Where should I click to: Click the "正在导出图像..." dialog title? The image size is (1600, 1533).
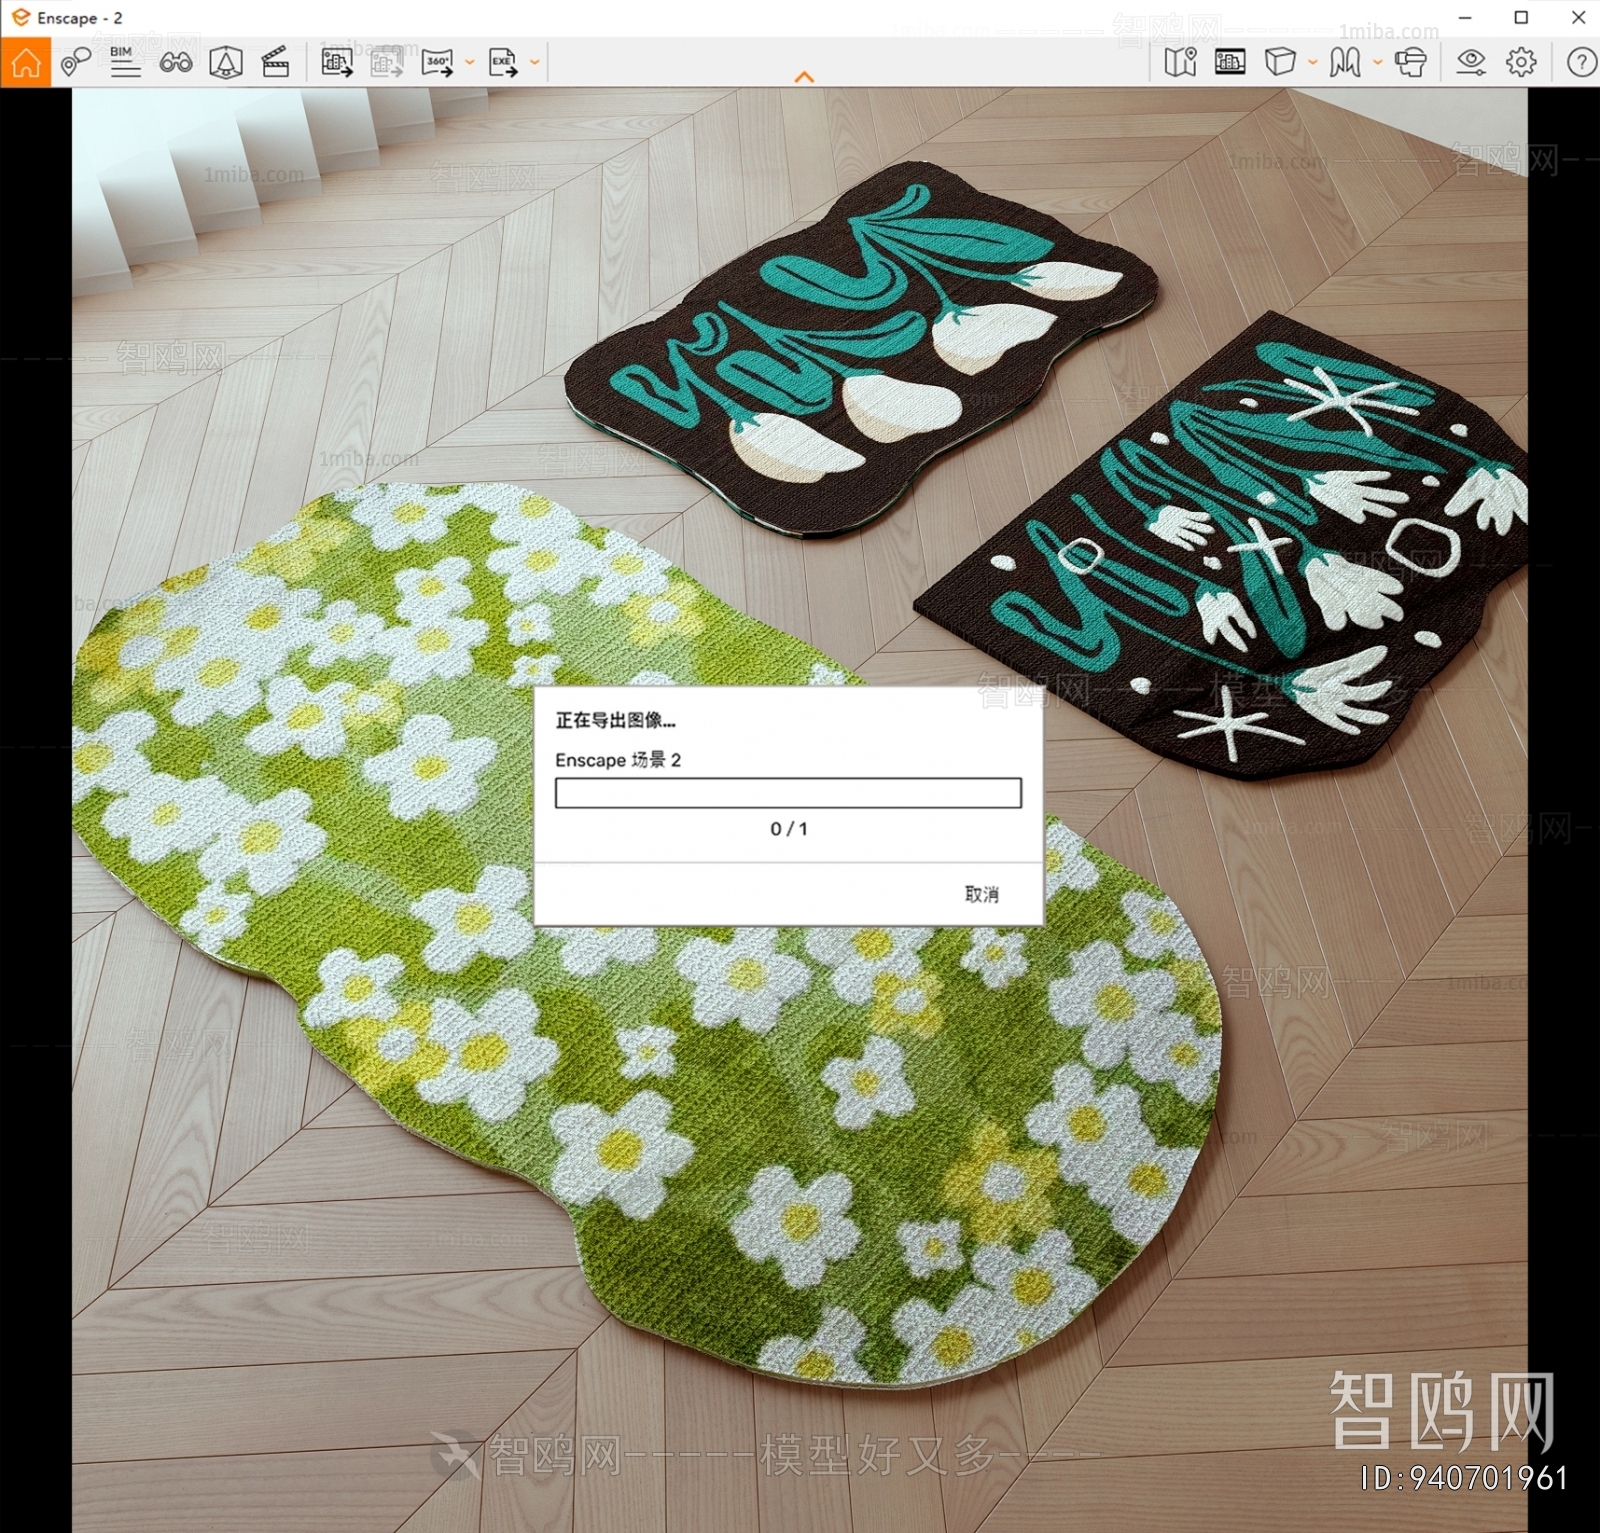(616, 720)
